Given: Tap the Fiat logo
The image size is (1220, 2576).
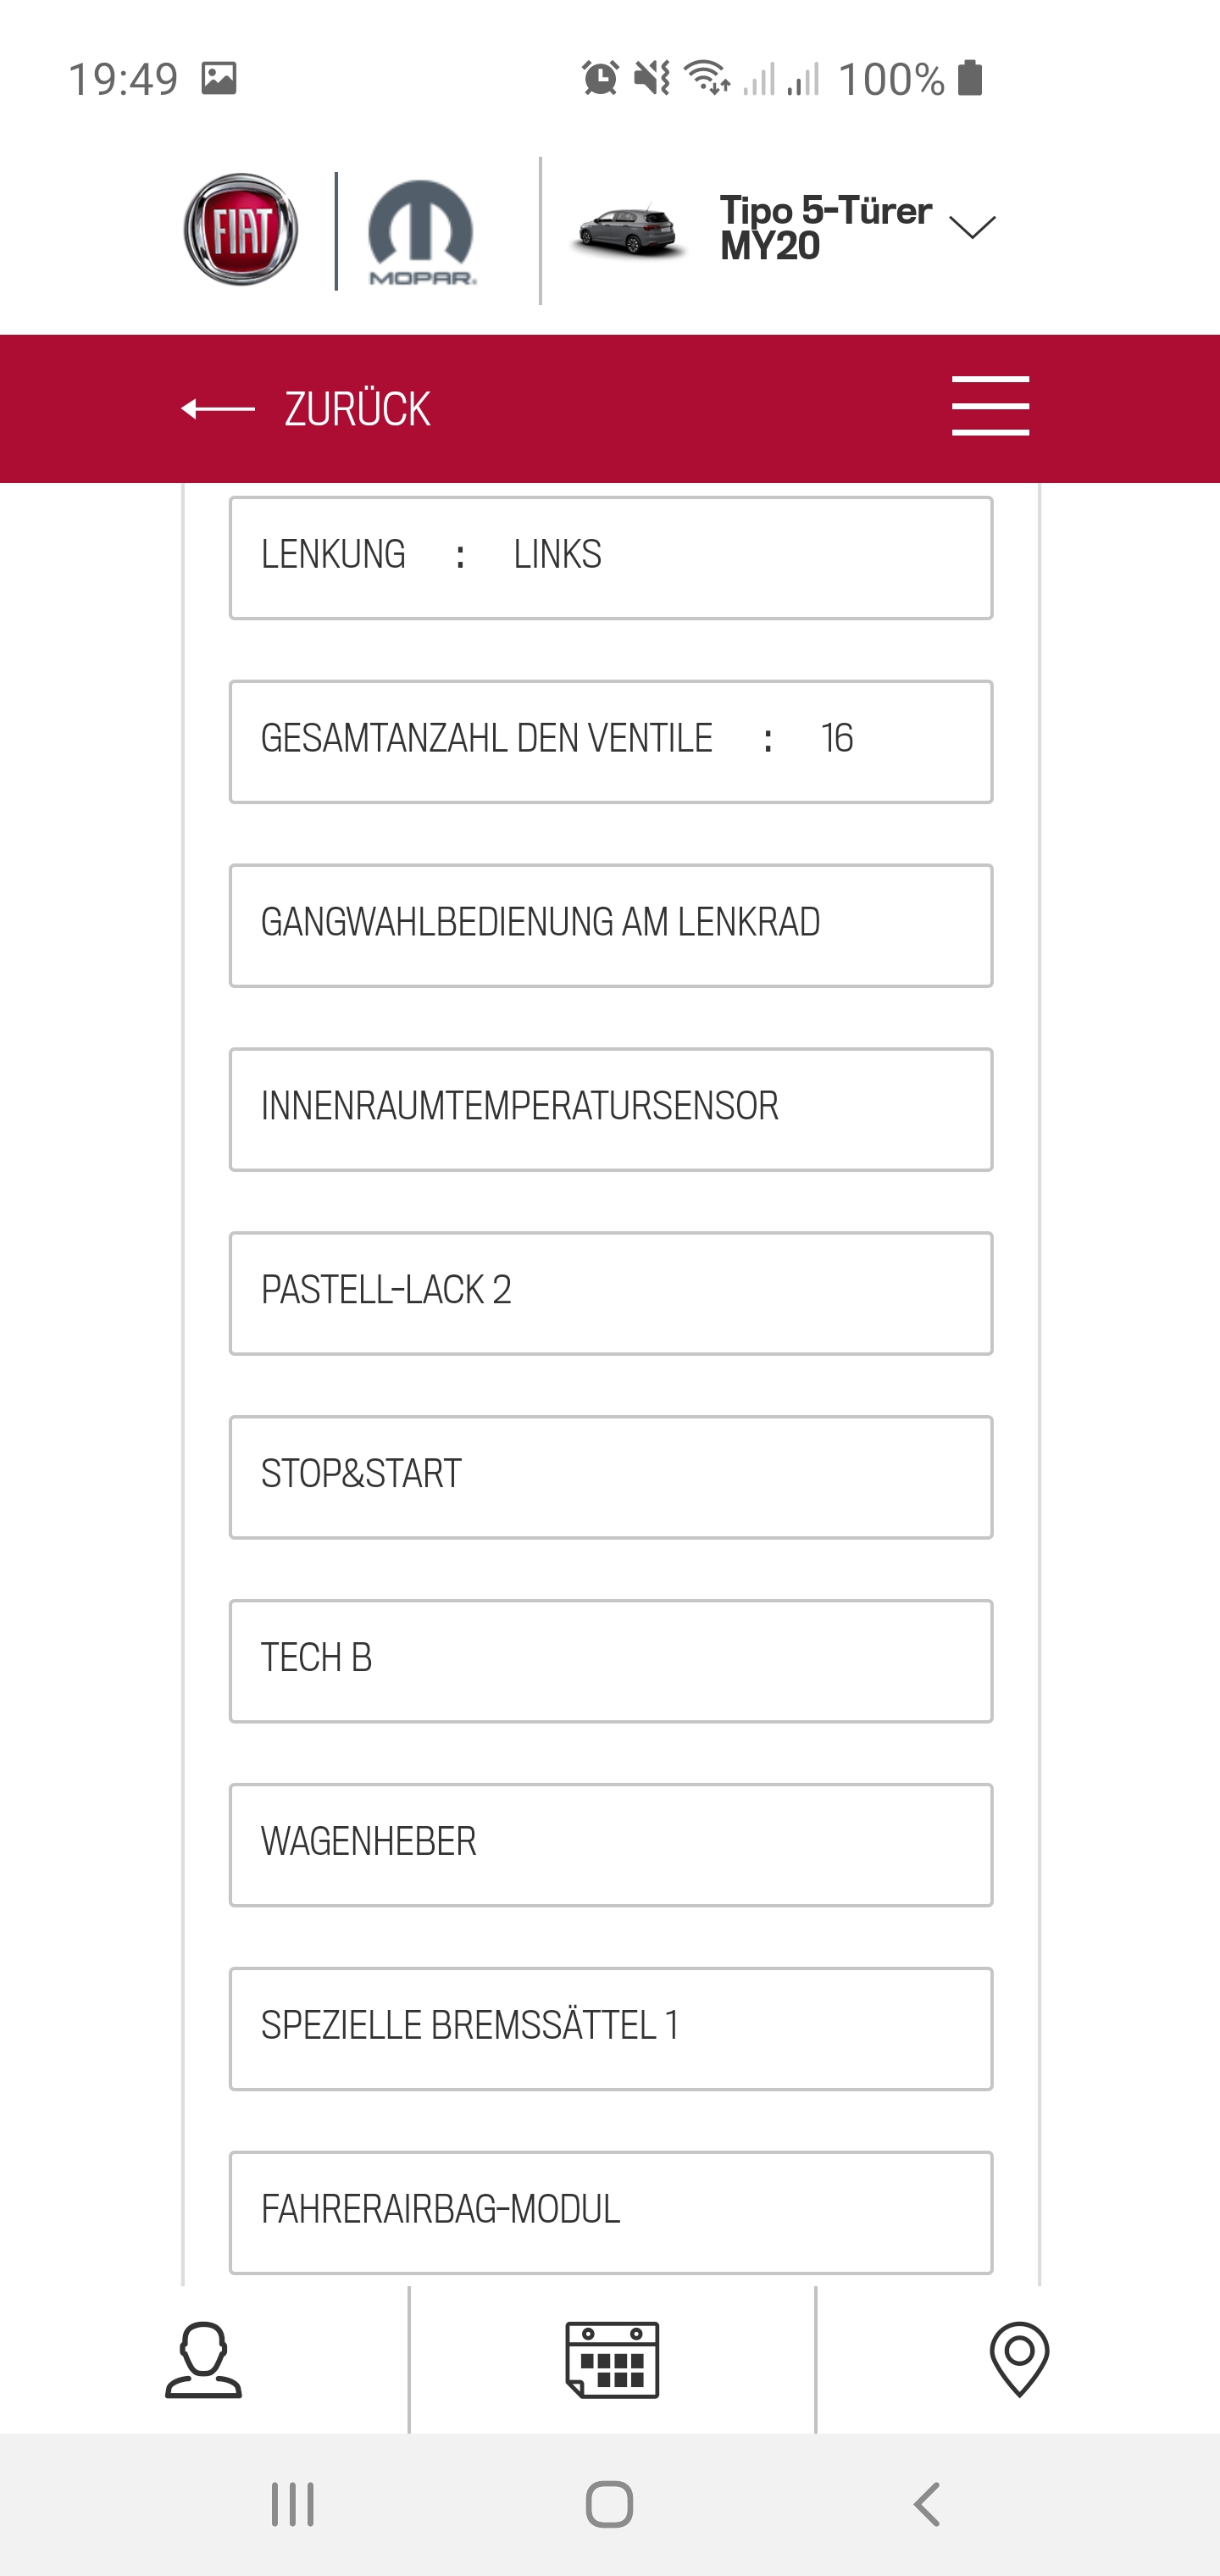Looking at the screenshot, I should coord(241,230).
